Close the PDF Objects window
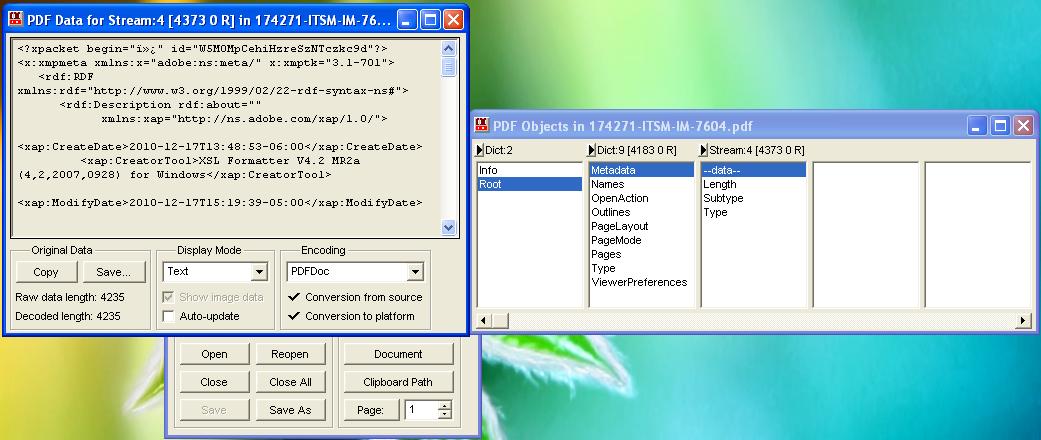Image resolution: width=1041 pixels, height=440 pixels. coord(1023,125)
